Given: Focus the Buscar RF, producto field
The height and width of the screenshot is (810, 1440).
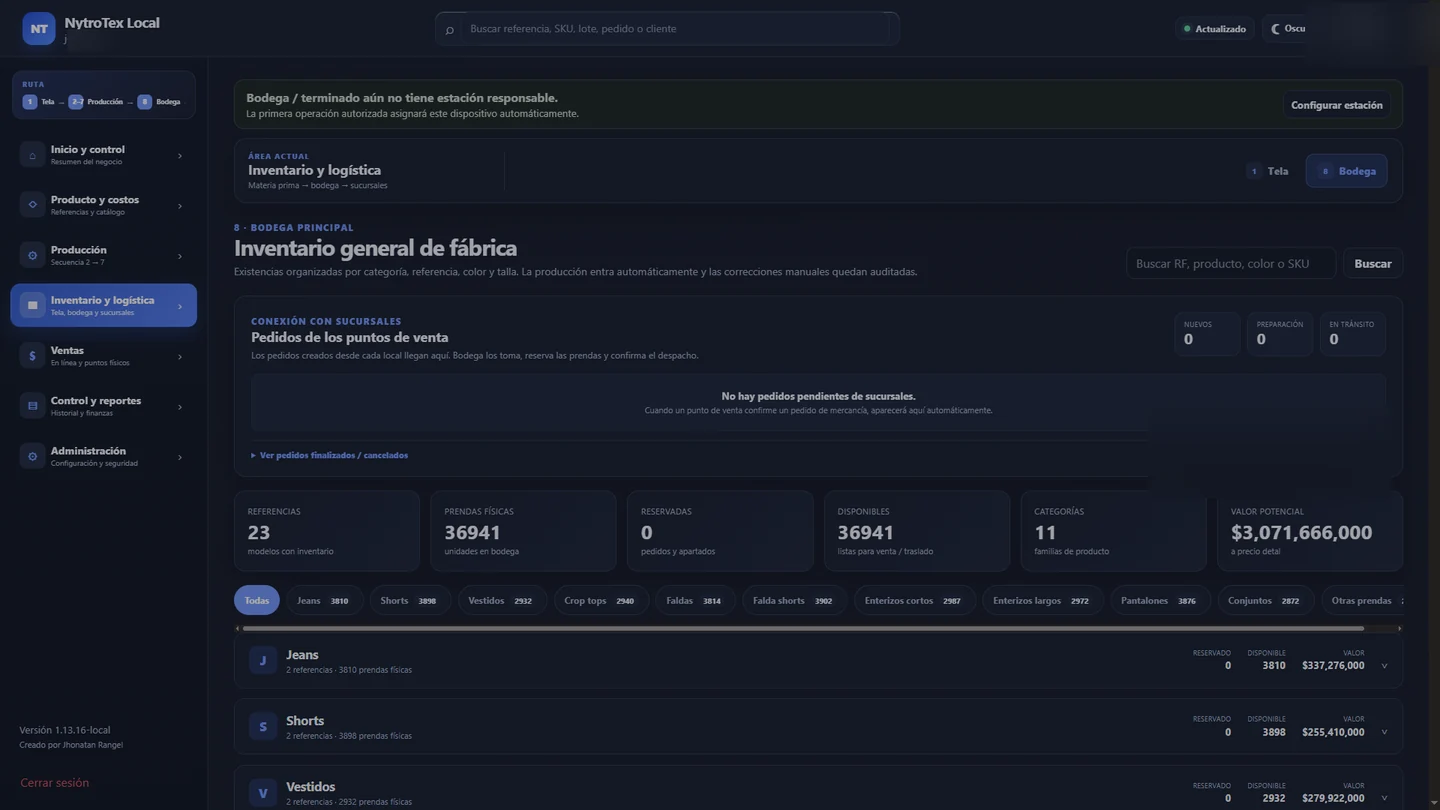Looking at the screenshot, I should coord(1231,264).
